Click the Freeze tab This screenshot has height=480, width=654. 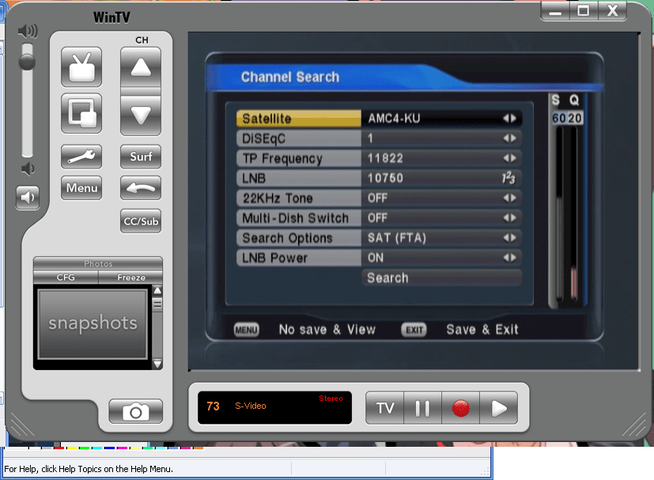tap(131, 277)
